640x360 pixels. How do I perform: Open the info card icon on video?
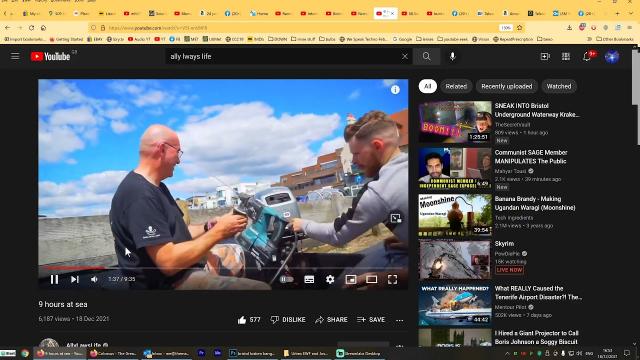pos(395,90)
